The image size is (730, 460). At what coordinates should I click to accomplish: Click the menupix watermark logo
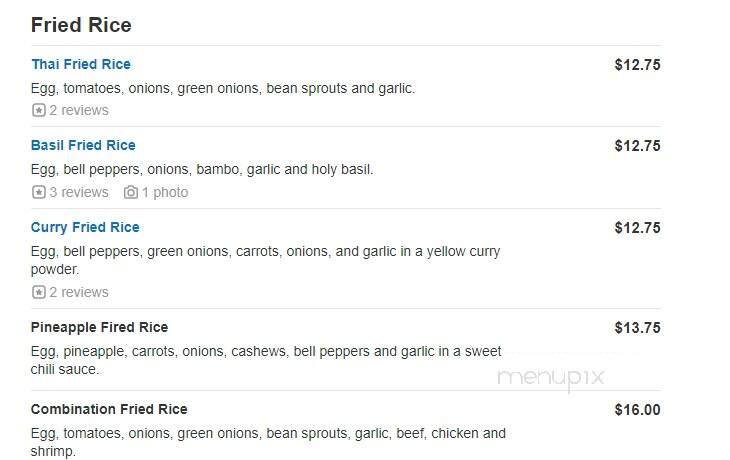pyautogui.click(x=551, y=378)
